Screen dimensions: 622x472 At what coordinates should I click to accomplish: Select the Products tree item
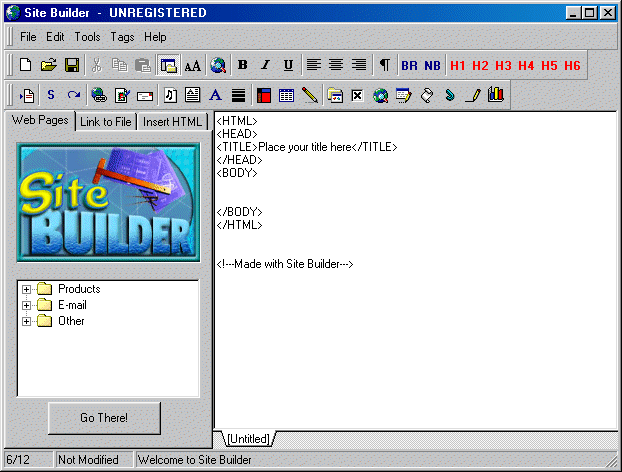[79, 289]
